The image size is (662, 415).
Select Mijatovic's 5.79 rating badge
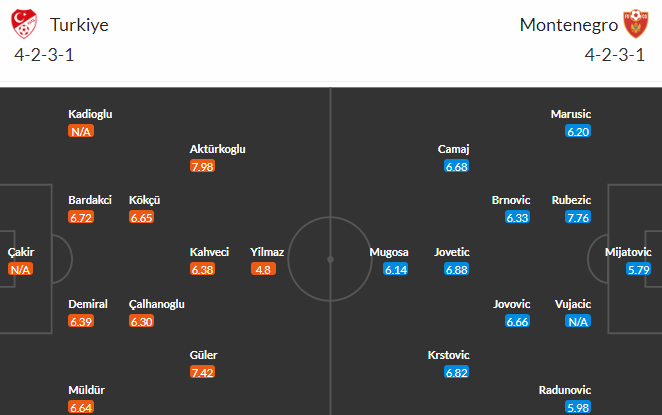(638, 269)
